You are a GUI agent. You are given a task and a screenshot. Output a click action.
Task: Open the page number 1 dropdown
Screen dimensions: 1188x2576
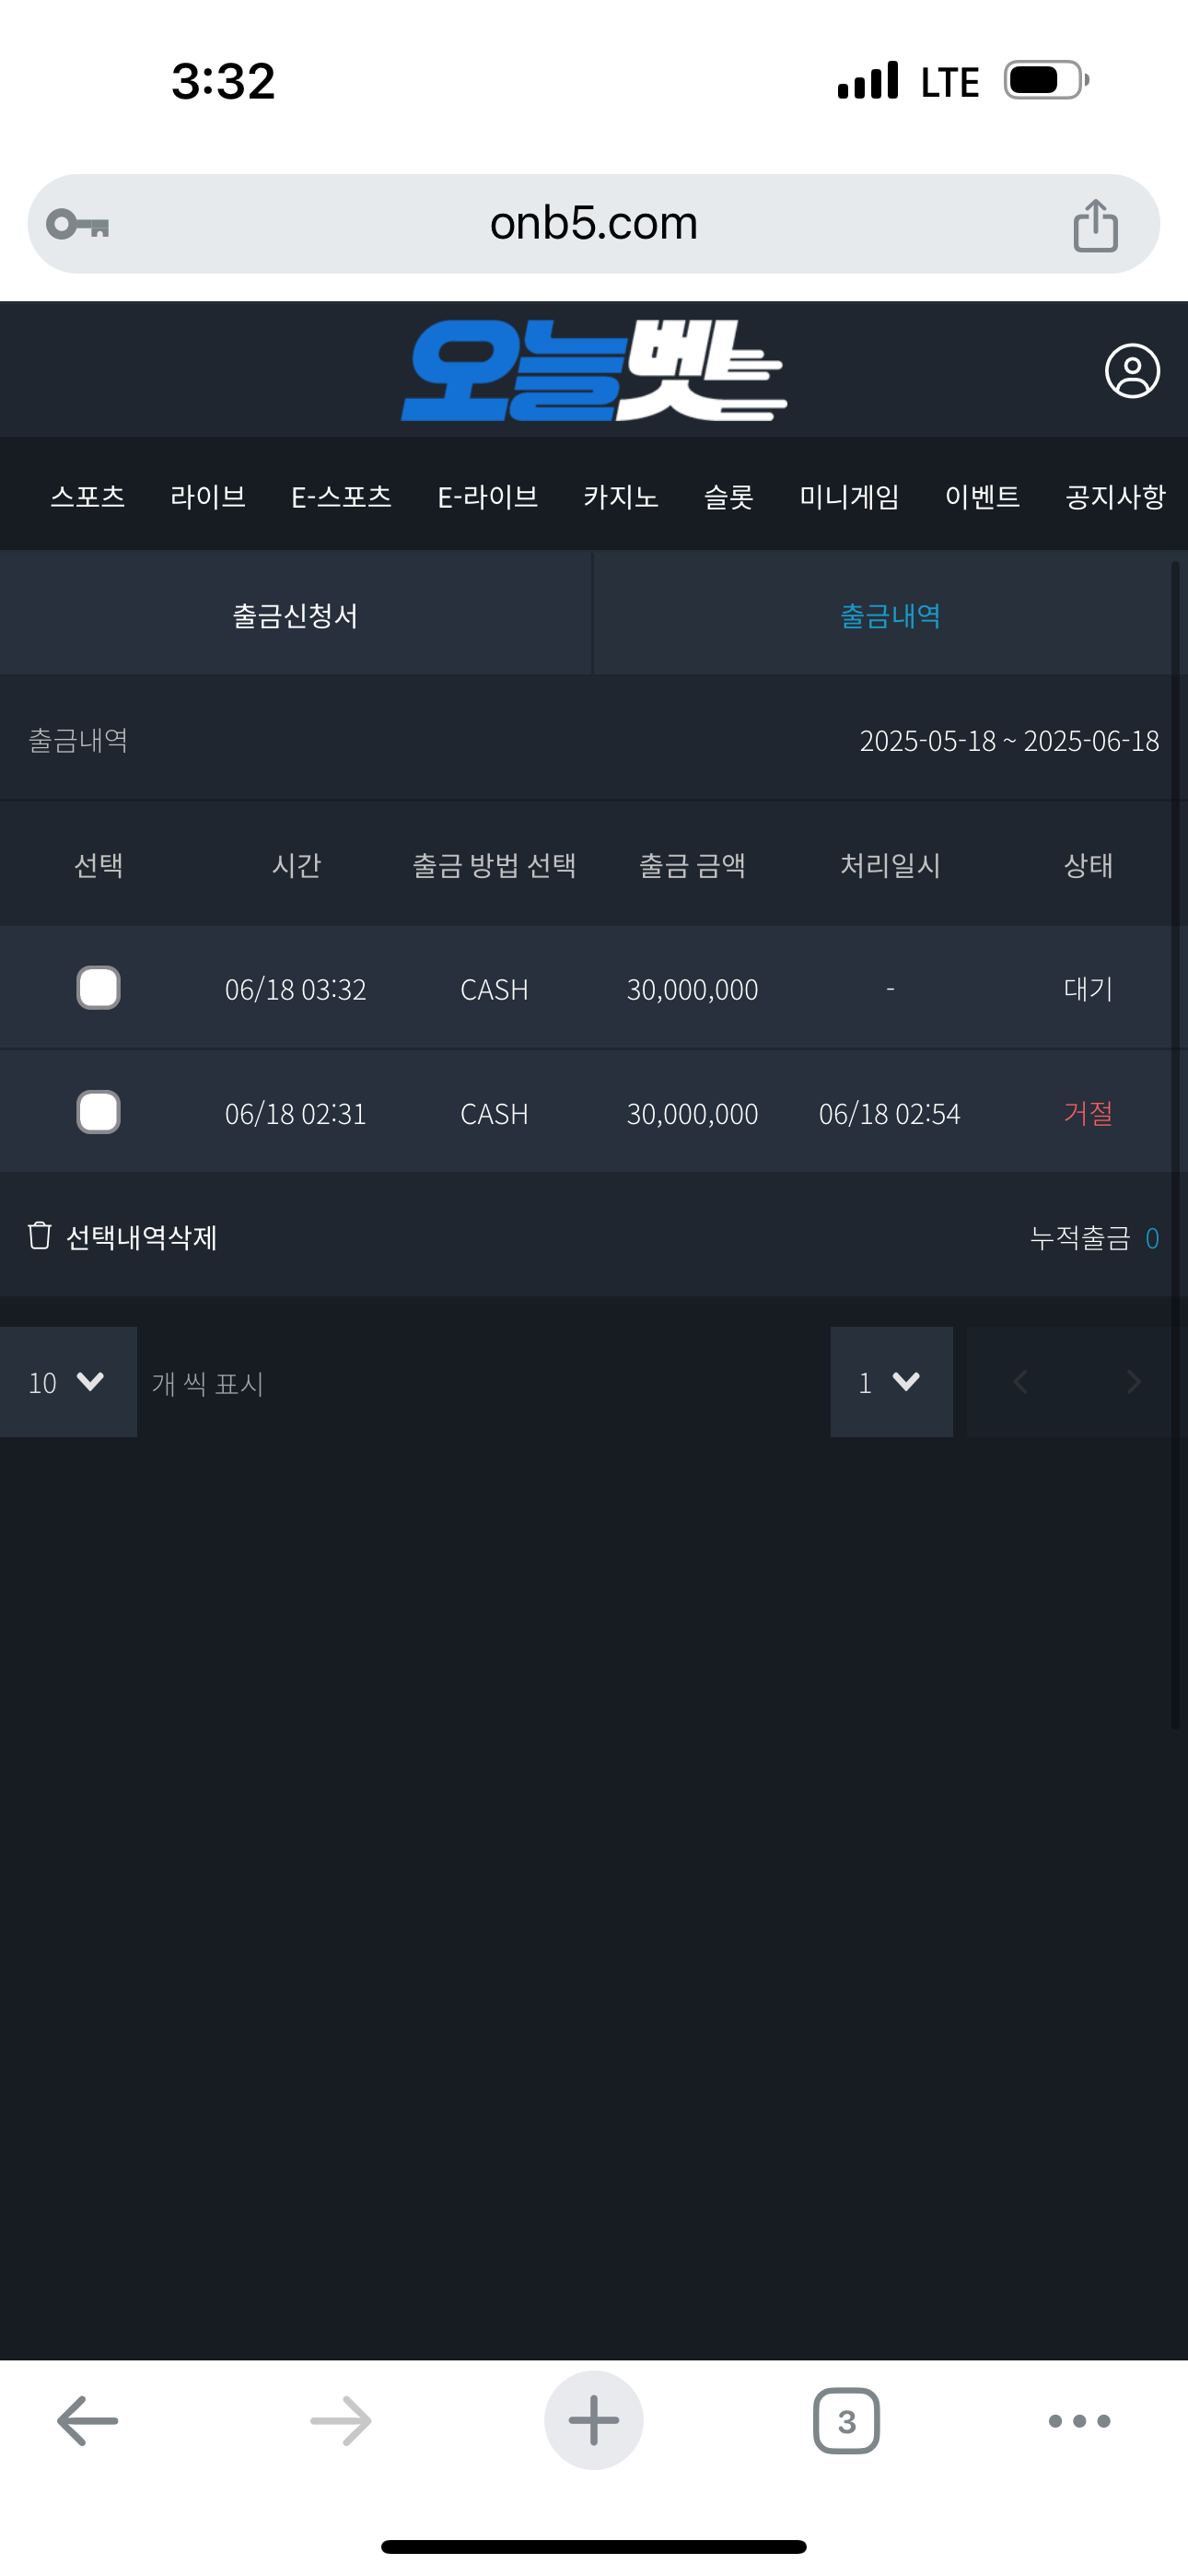click(x=890, y=1382)
